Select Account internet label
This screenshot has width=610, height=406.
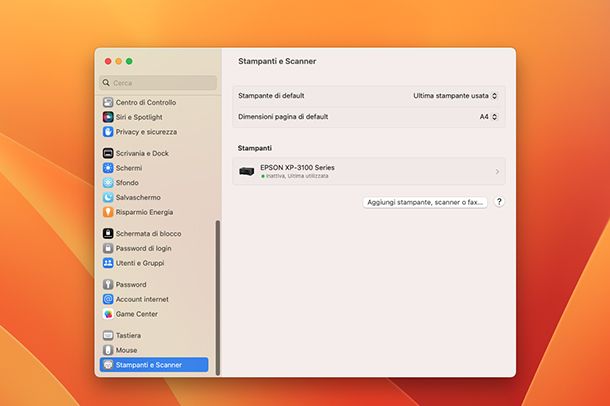point(142,299)
